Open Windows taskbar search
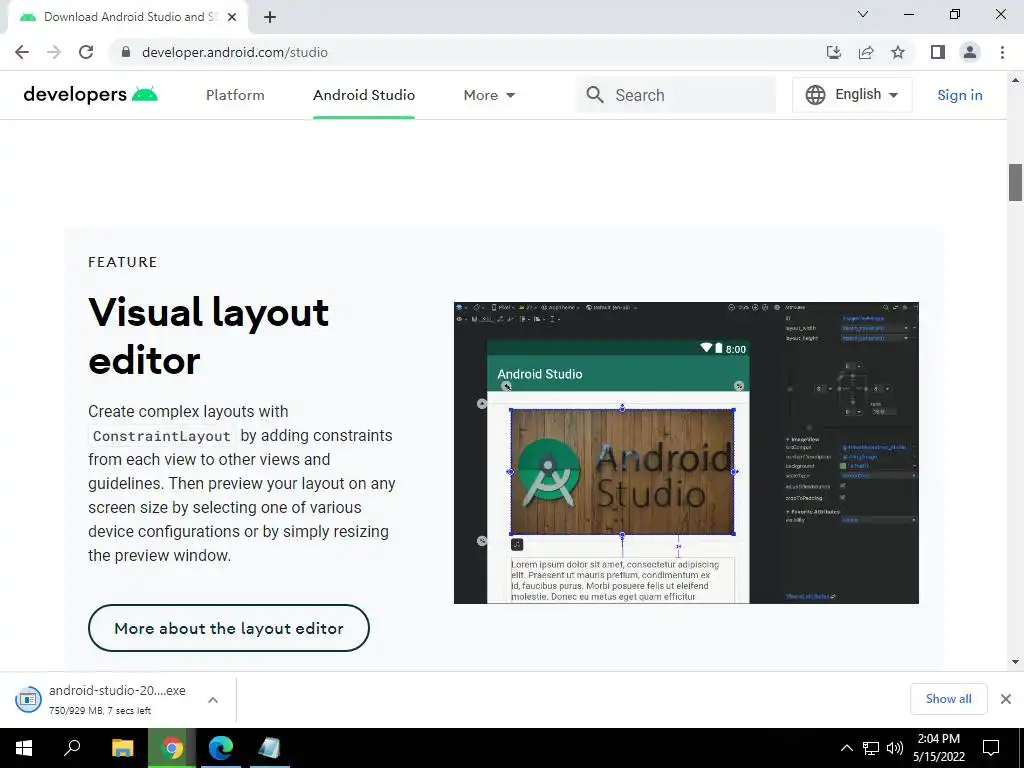 tap(72, 748)
